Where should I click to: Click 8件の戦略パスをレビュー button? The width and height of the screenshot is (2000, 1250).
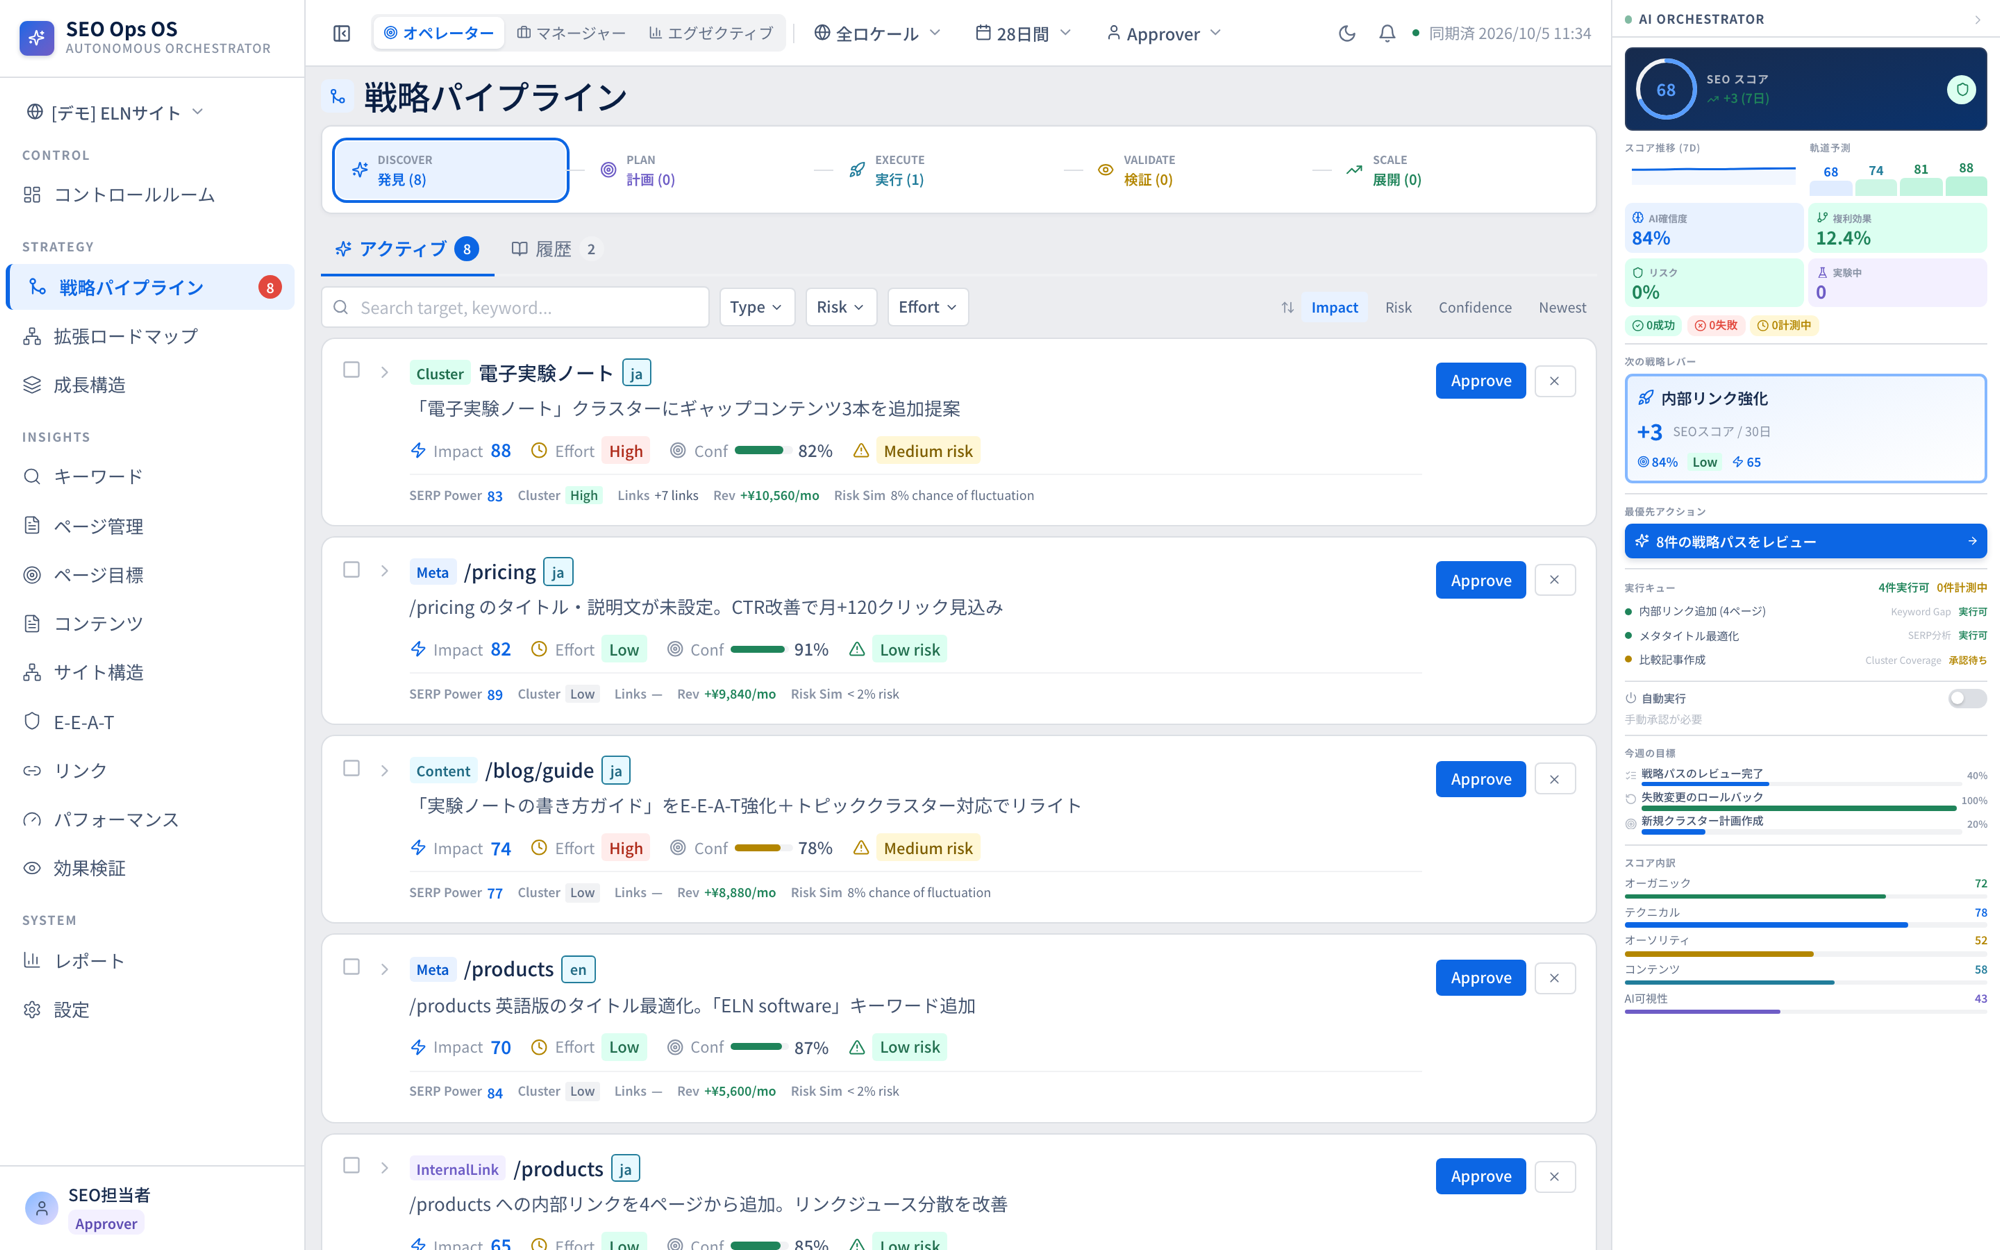click(1805, 541)
